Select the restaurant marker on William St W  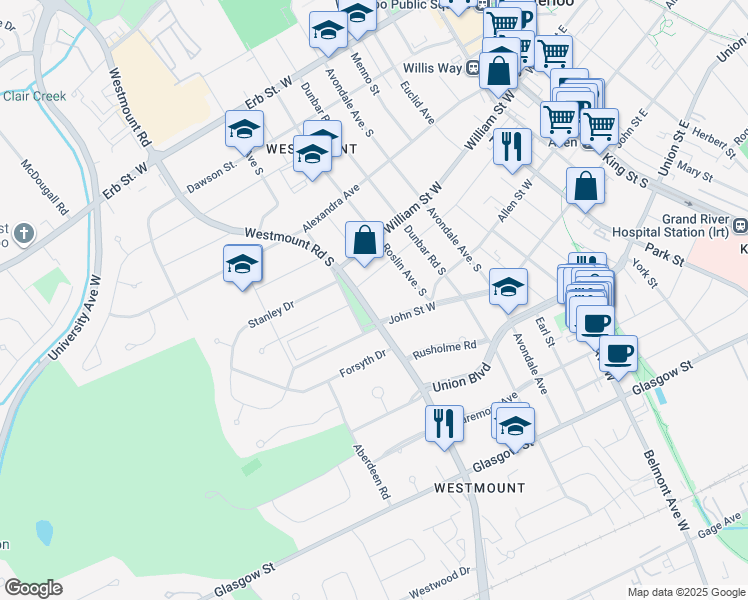tap(512, 146)
